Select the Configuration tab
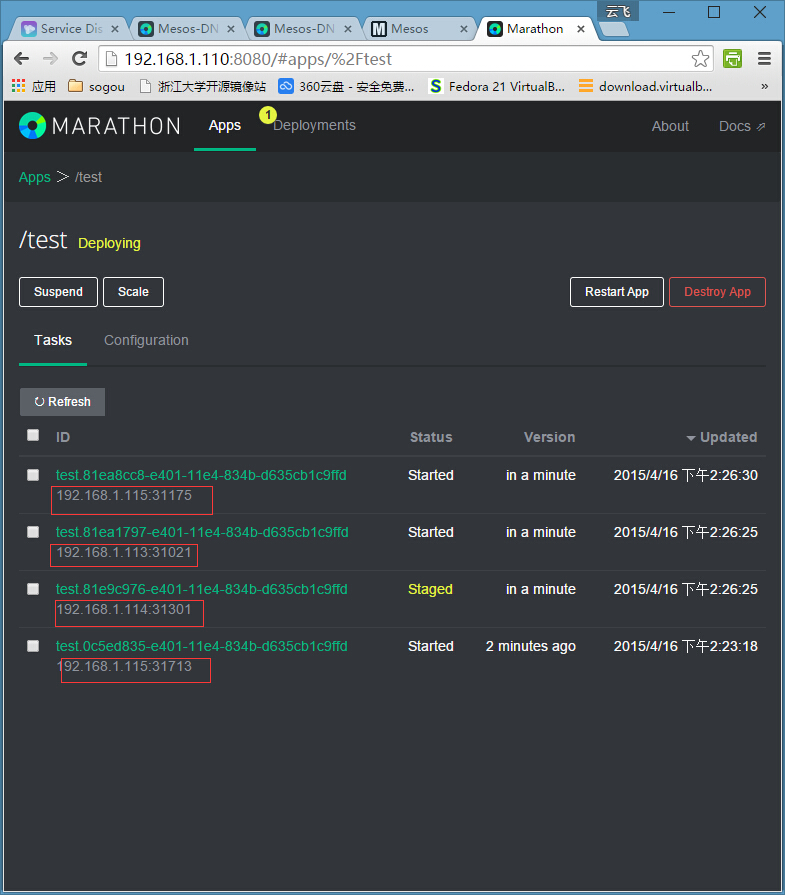Viewport: 785px width, 895px height. 146,340
